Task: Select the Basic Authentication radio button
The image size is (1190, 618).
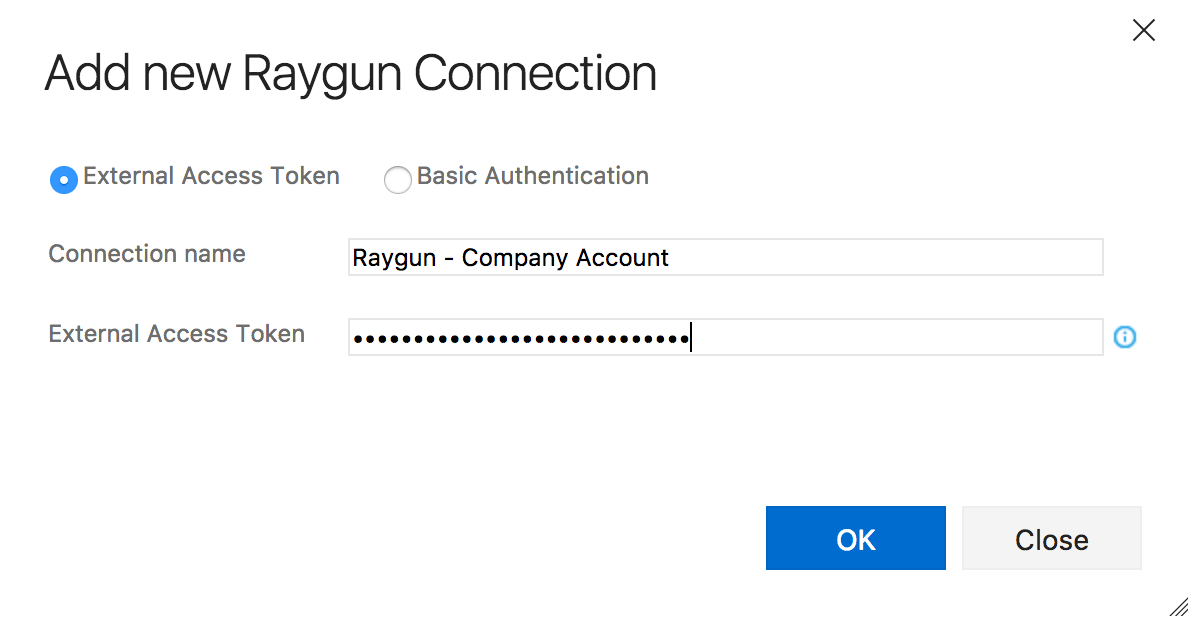Action: click(398, 180)
